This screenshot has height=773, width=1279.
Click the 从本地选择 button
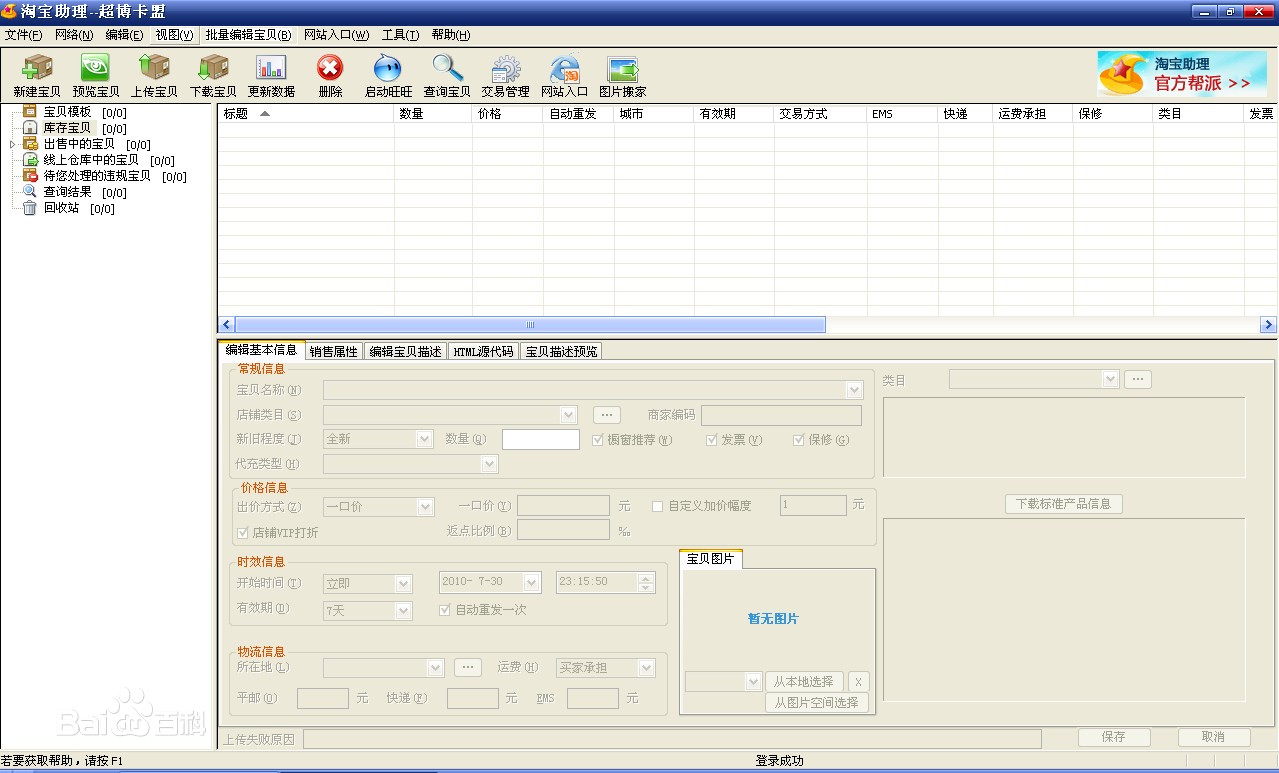tap(804, 681)
